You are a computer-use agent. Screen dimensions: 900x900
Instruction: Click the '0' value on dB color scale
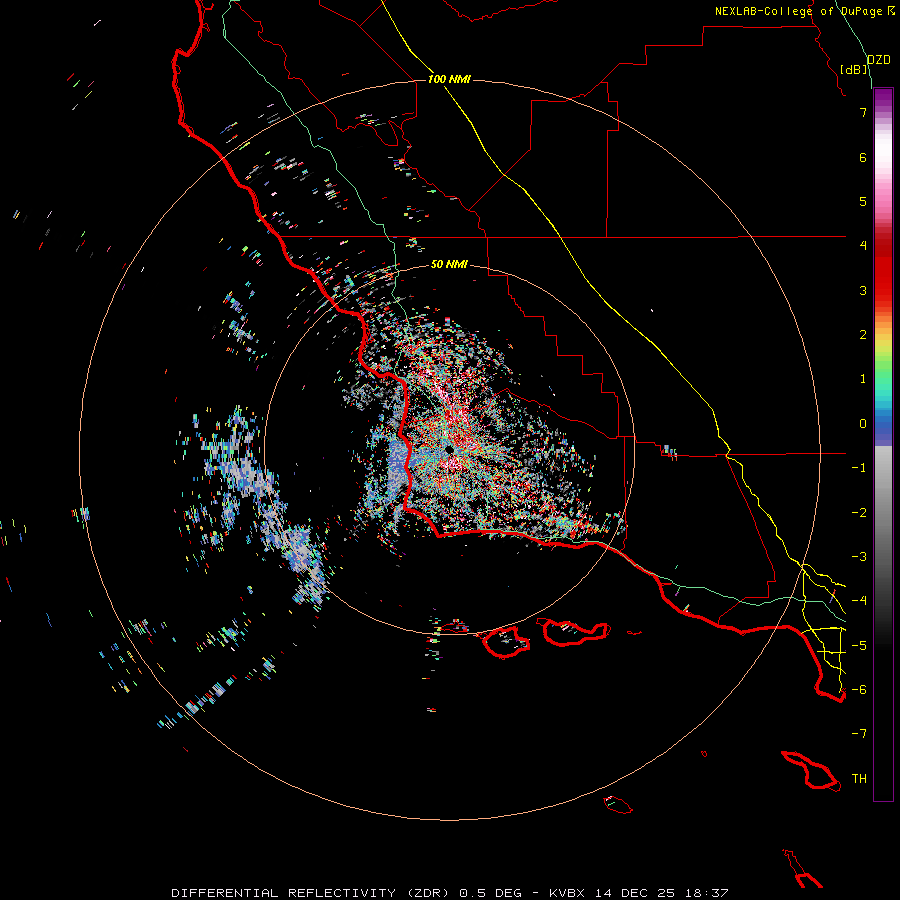click(x=863, y=424)
